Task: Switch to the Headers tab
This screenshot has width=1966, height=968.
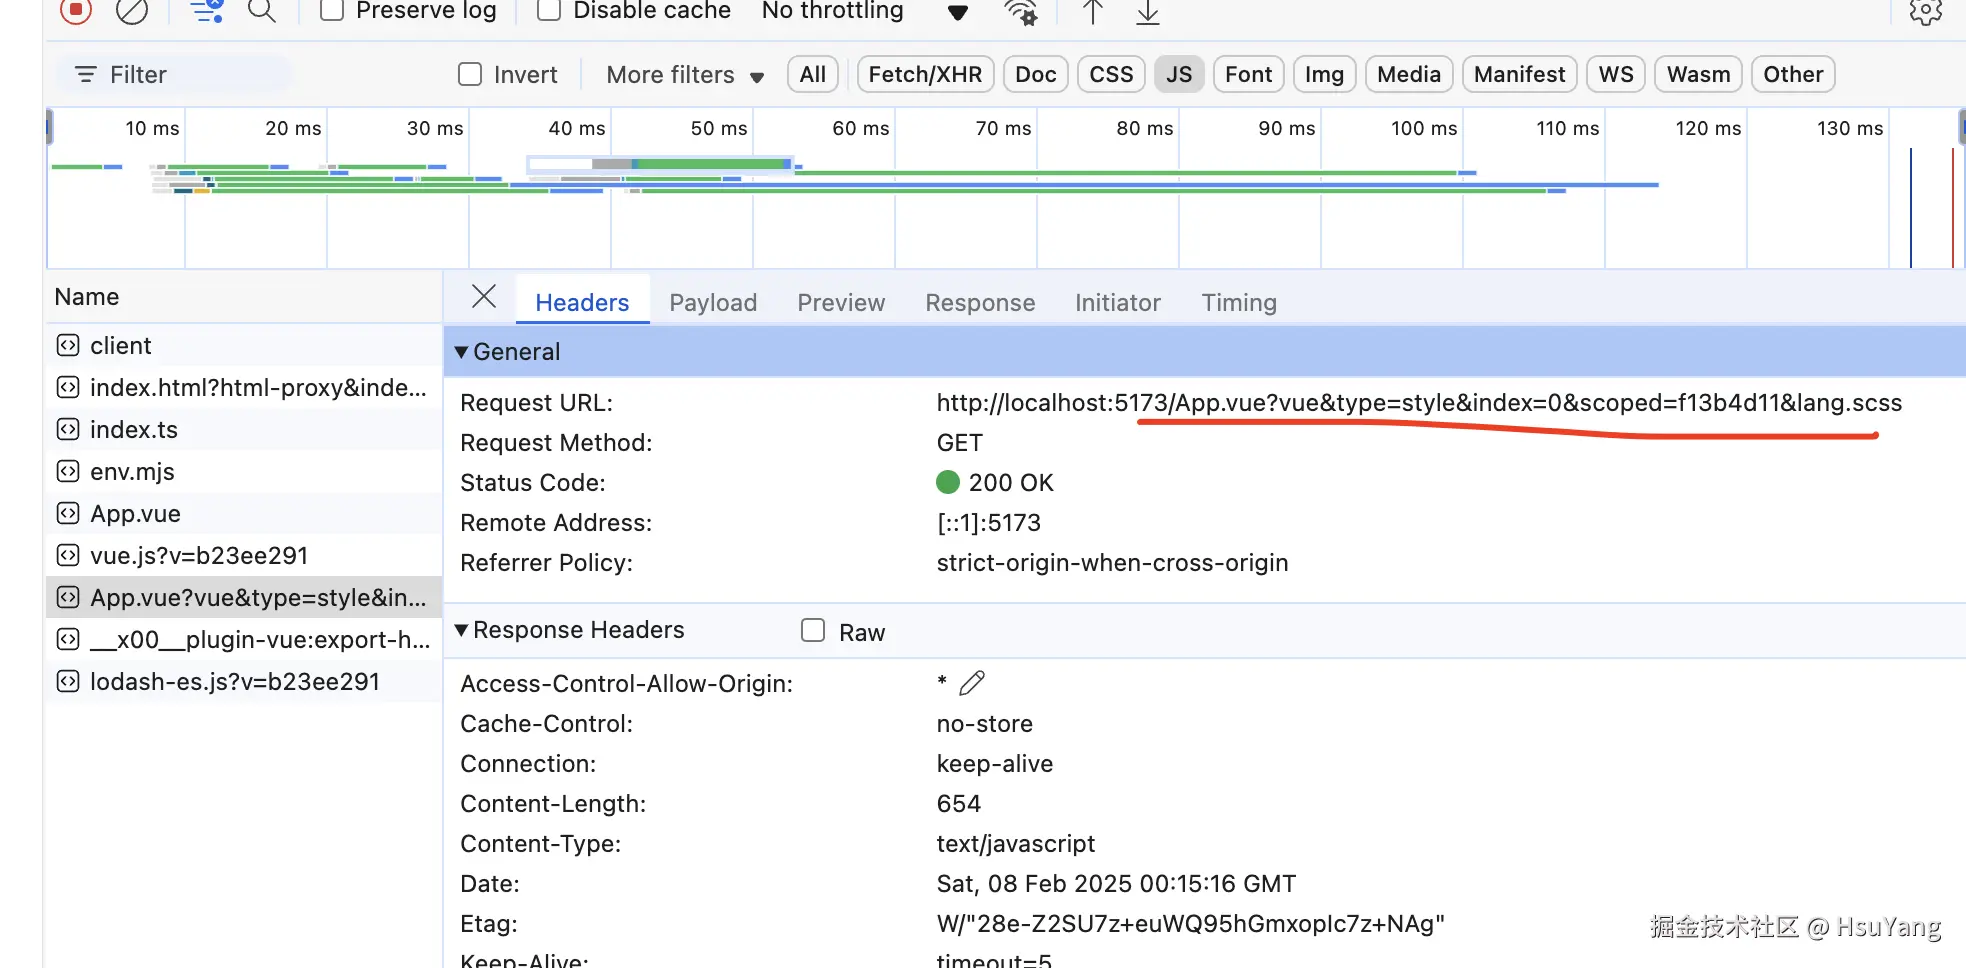Action: click(582, 302)
